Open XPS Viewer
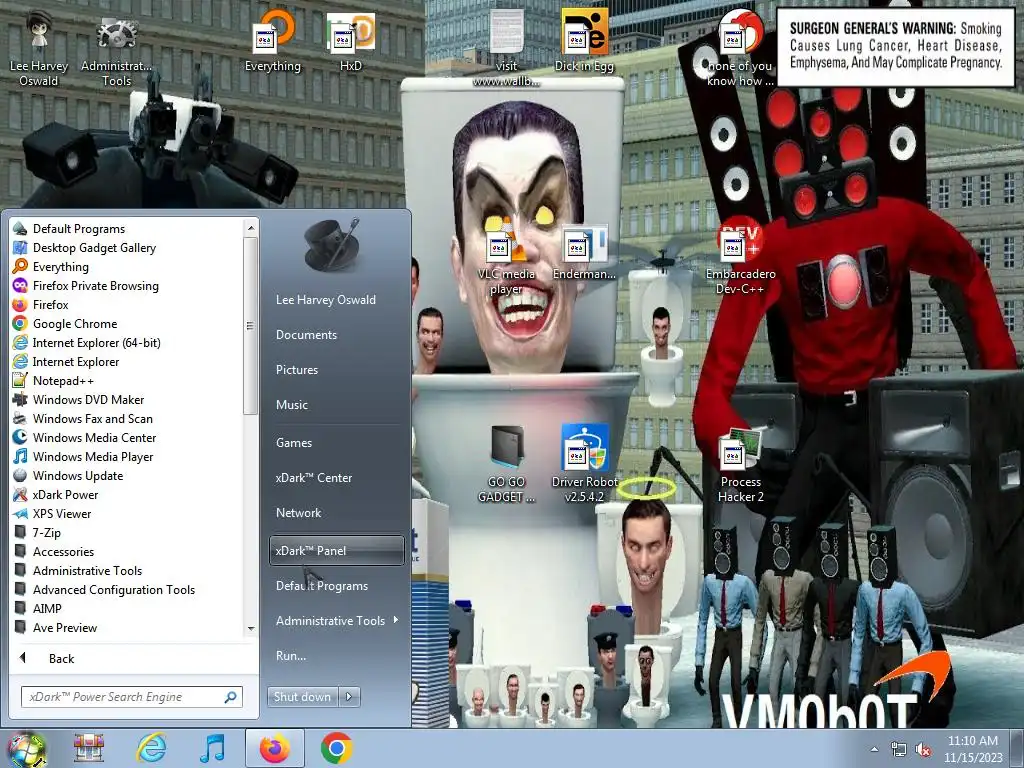Image resolution: width=1024 pixels, height=768 pixels. 61,513
